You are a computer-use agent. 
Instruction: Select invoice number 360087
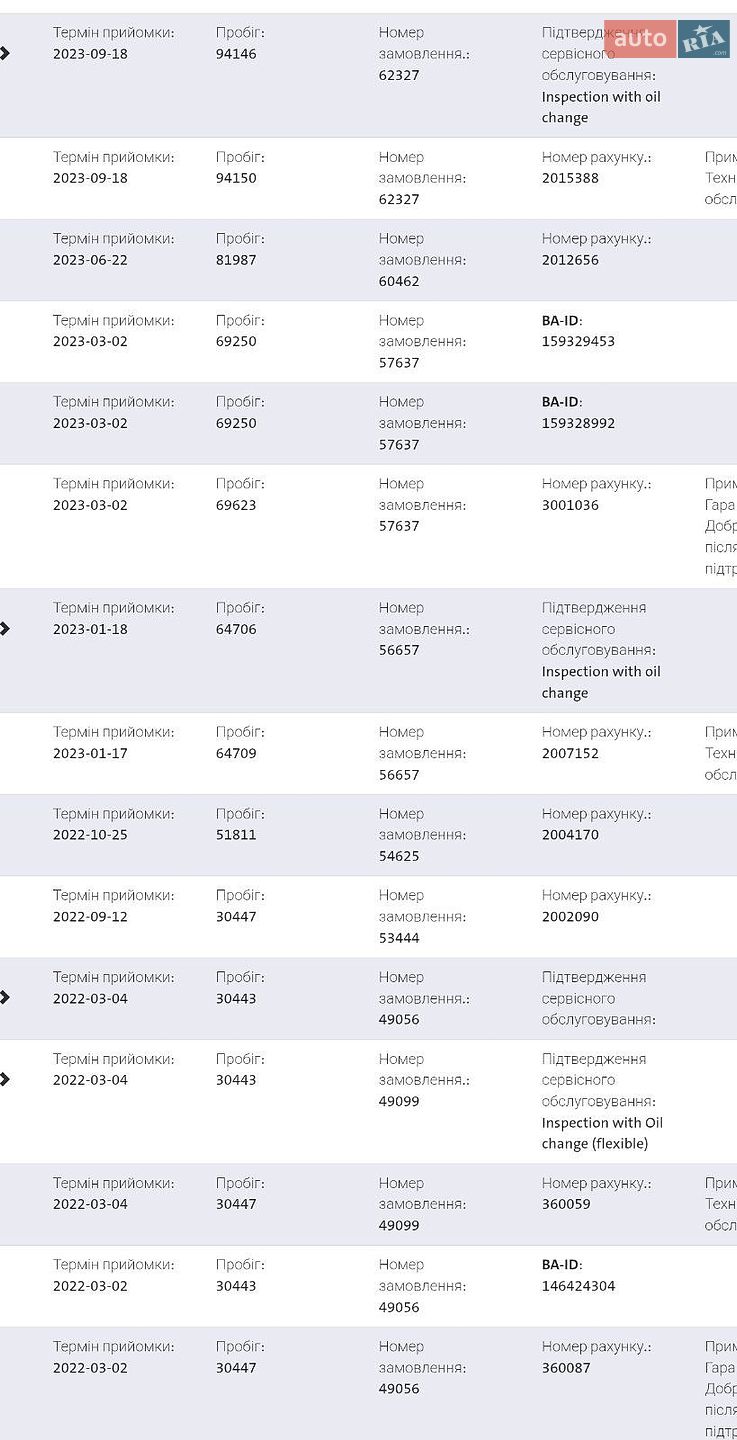pos(566,1368)
